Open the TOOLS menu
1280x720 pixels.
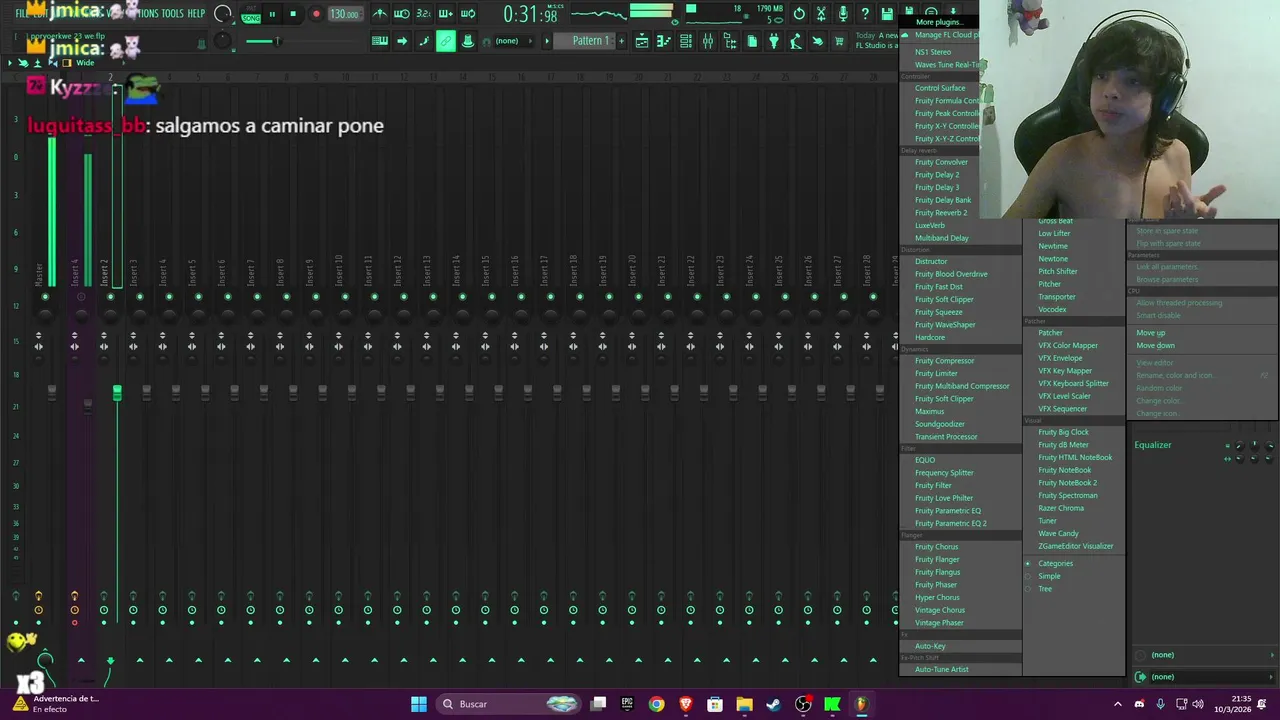point(173,14)
